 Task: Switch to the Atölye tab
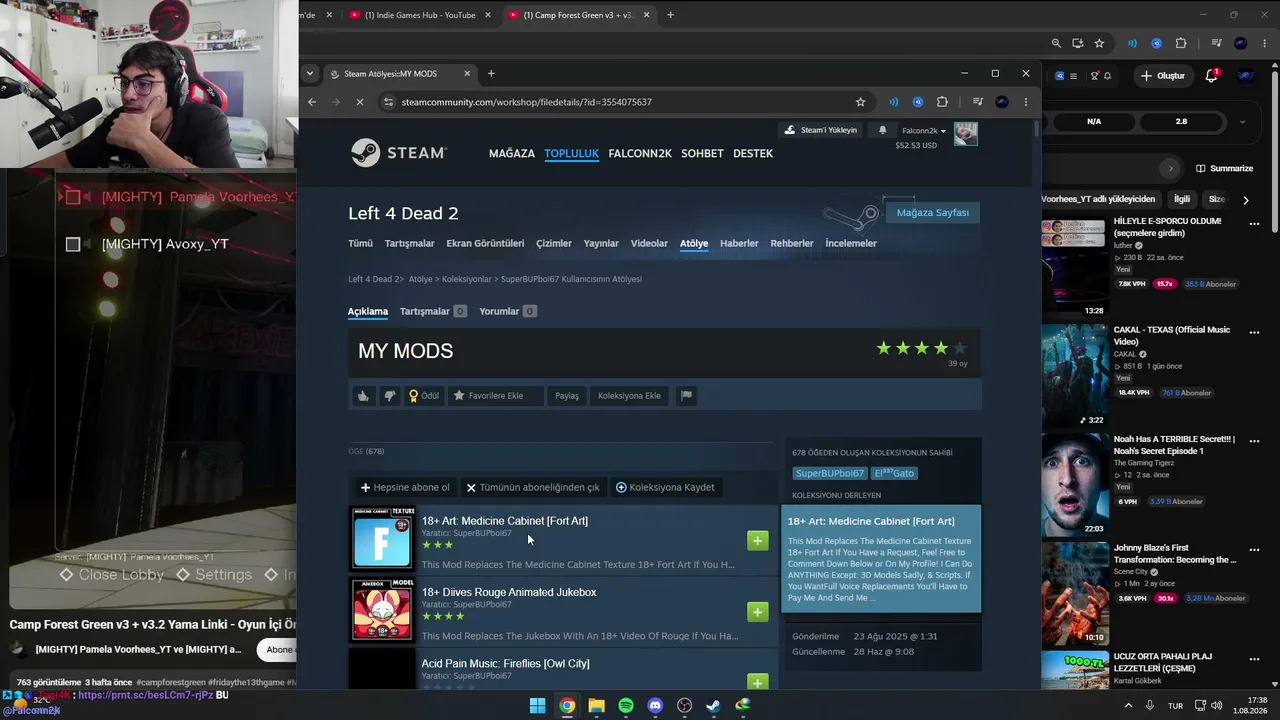(x=694, y=243)
